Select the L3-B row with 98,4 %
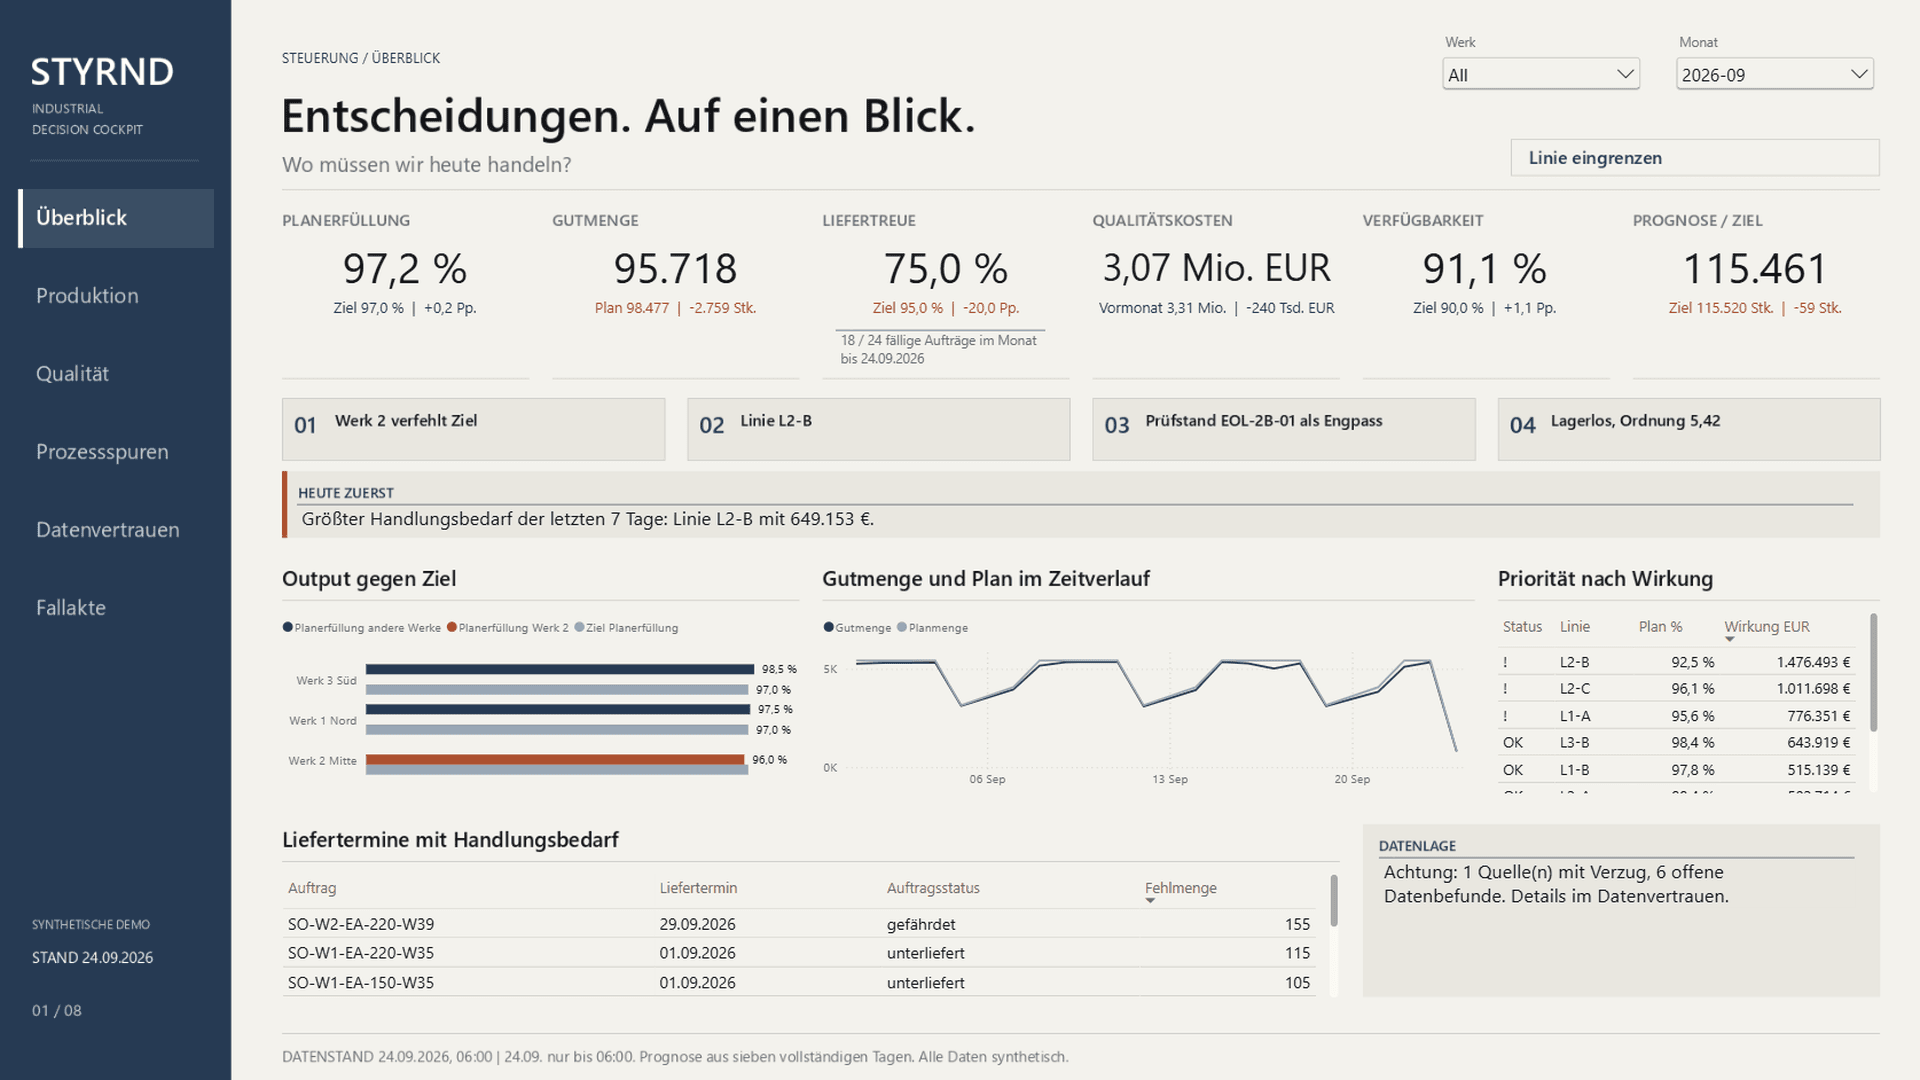Viewport: 1920px width, 1080px height. click(1677, 743)
